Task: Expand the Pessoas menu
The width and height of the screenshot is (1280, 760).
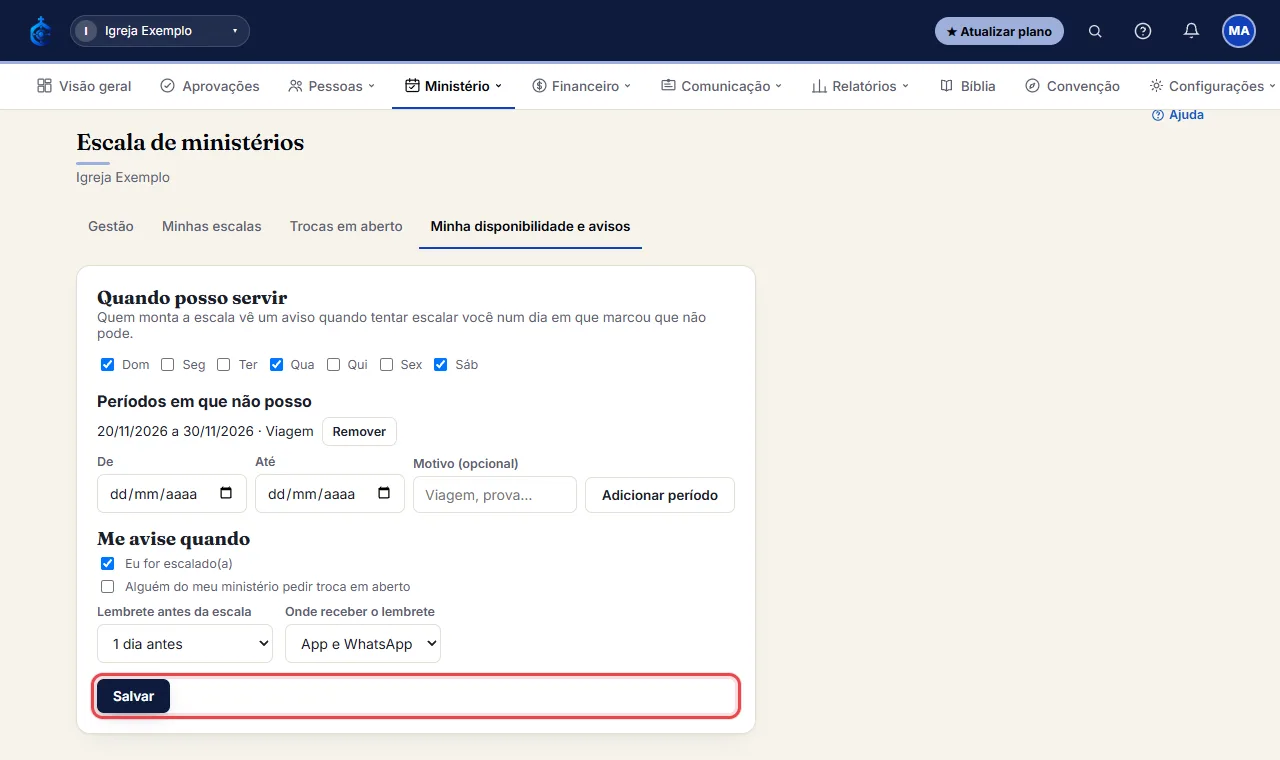Action: pos(331,86)
